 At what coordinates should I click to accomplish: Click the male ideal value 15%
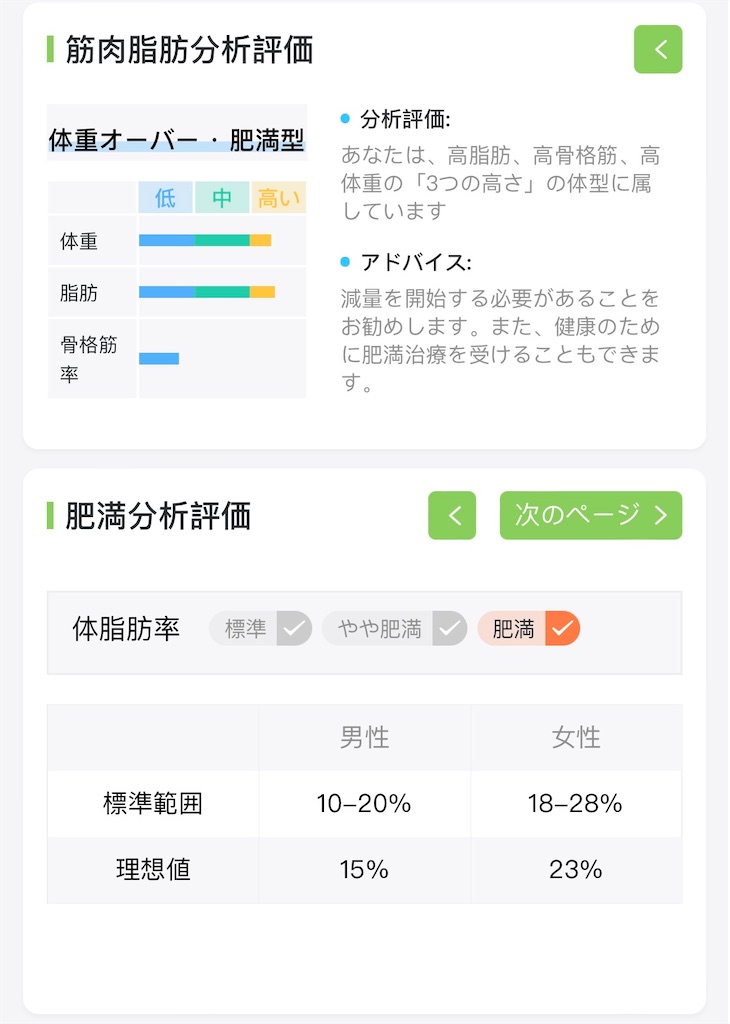coord(364,870)
